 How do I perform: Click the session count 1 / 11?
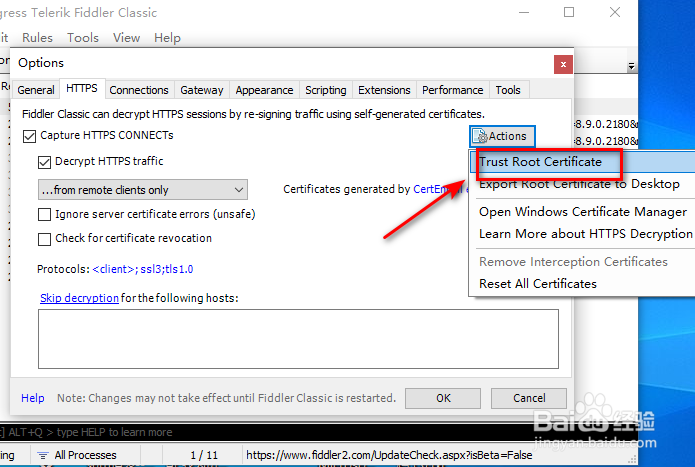pos(204,455)
